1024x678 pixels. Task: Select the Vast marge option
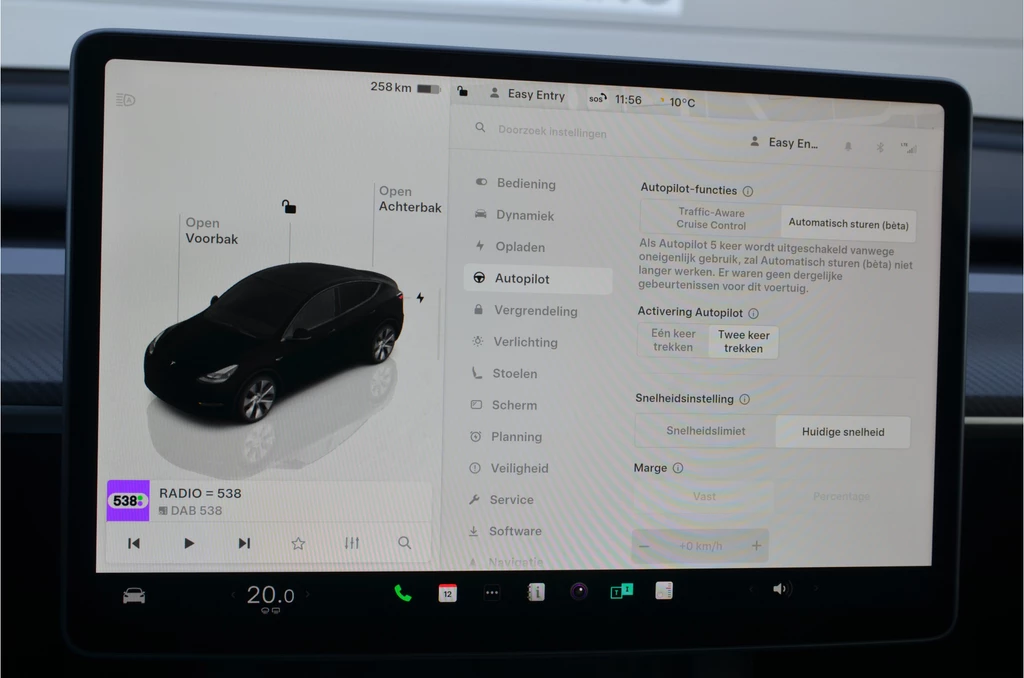click(x=704, y=496)
